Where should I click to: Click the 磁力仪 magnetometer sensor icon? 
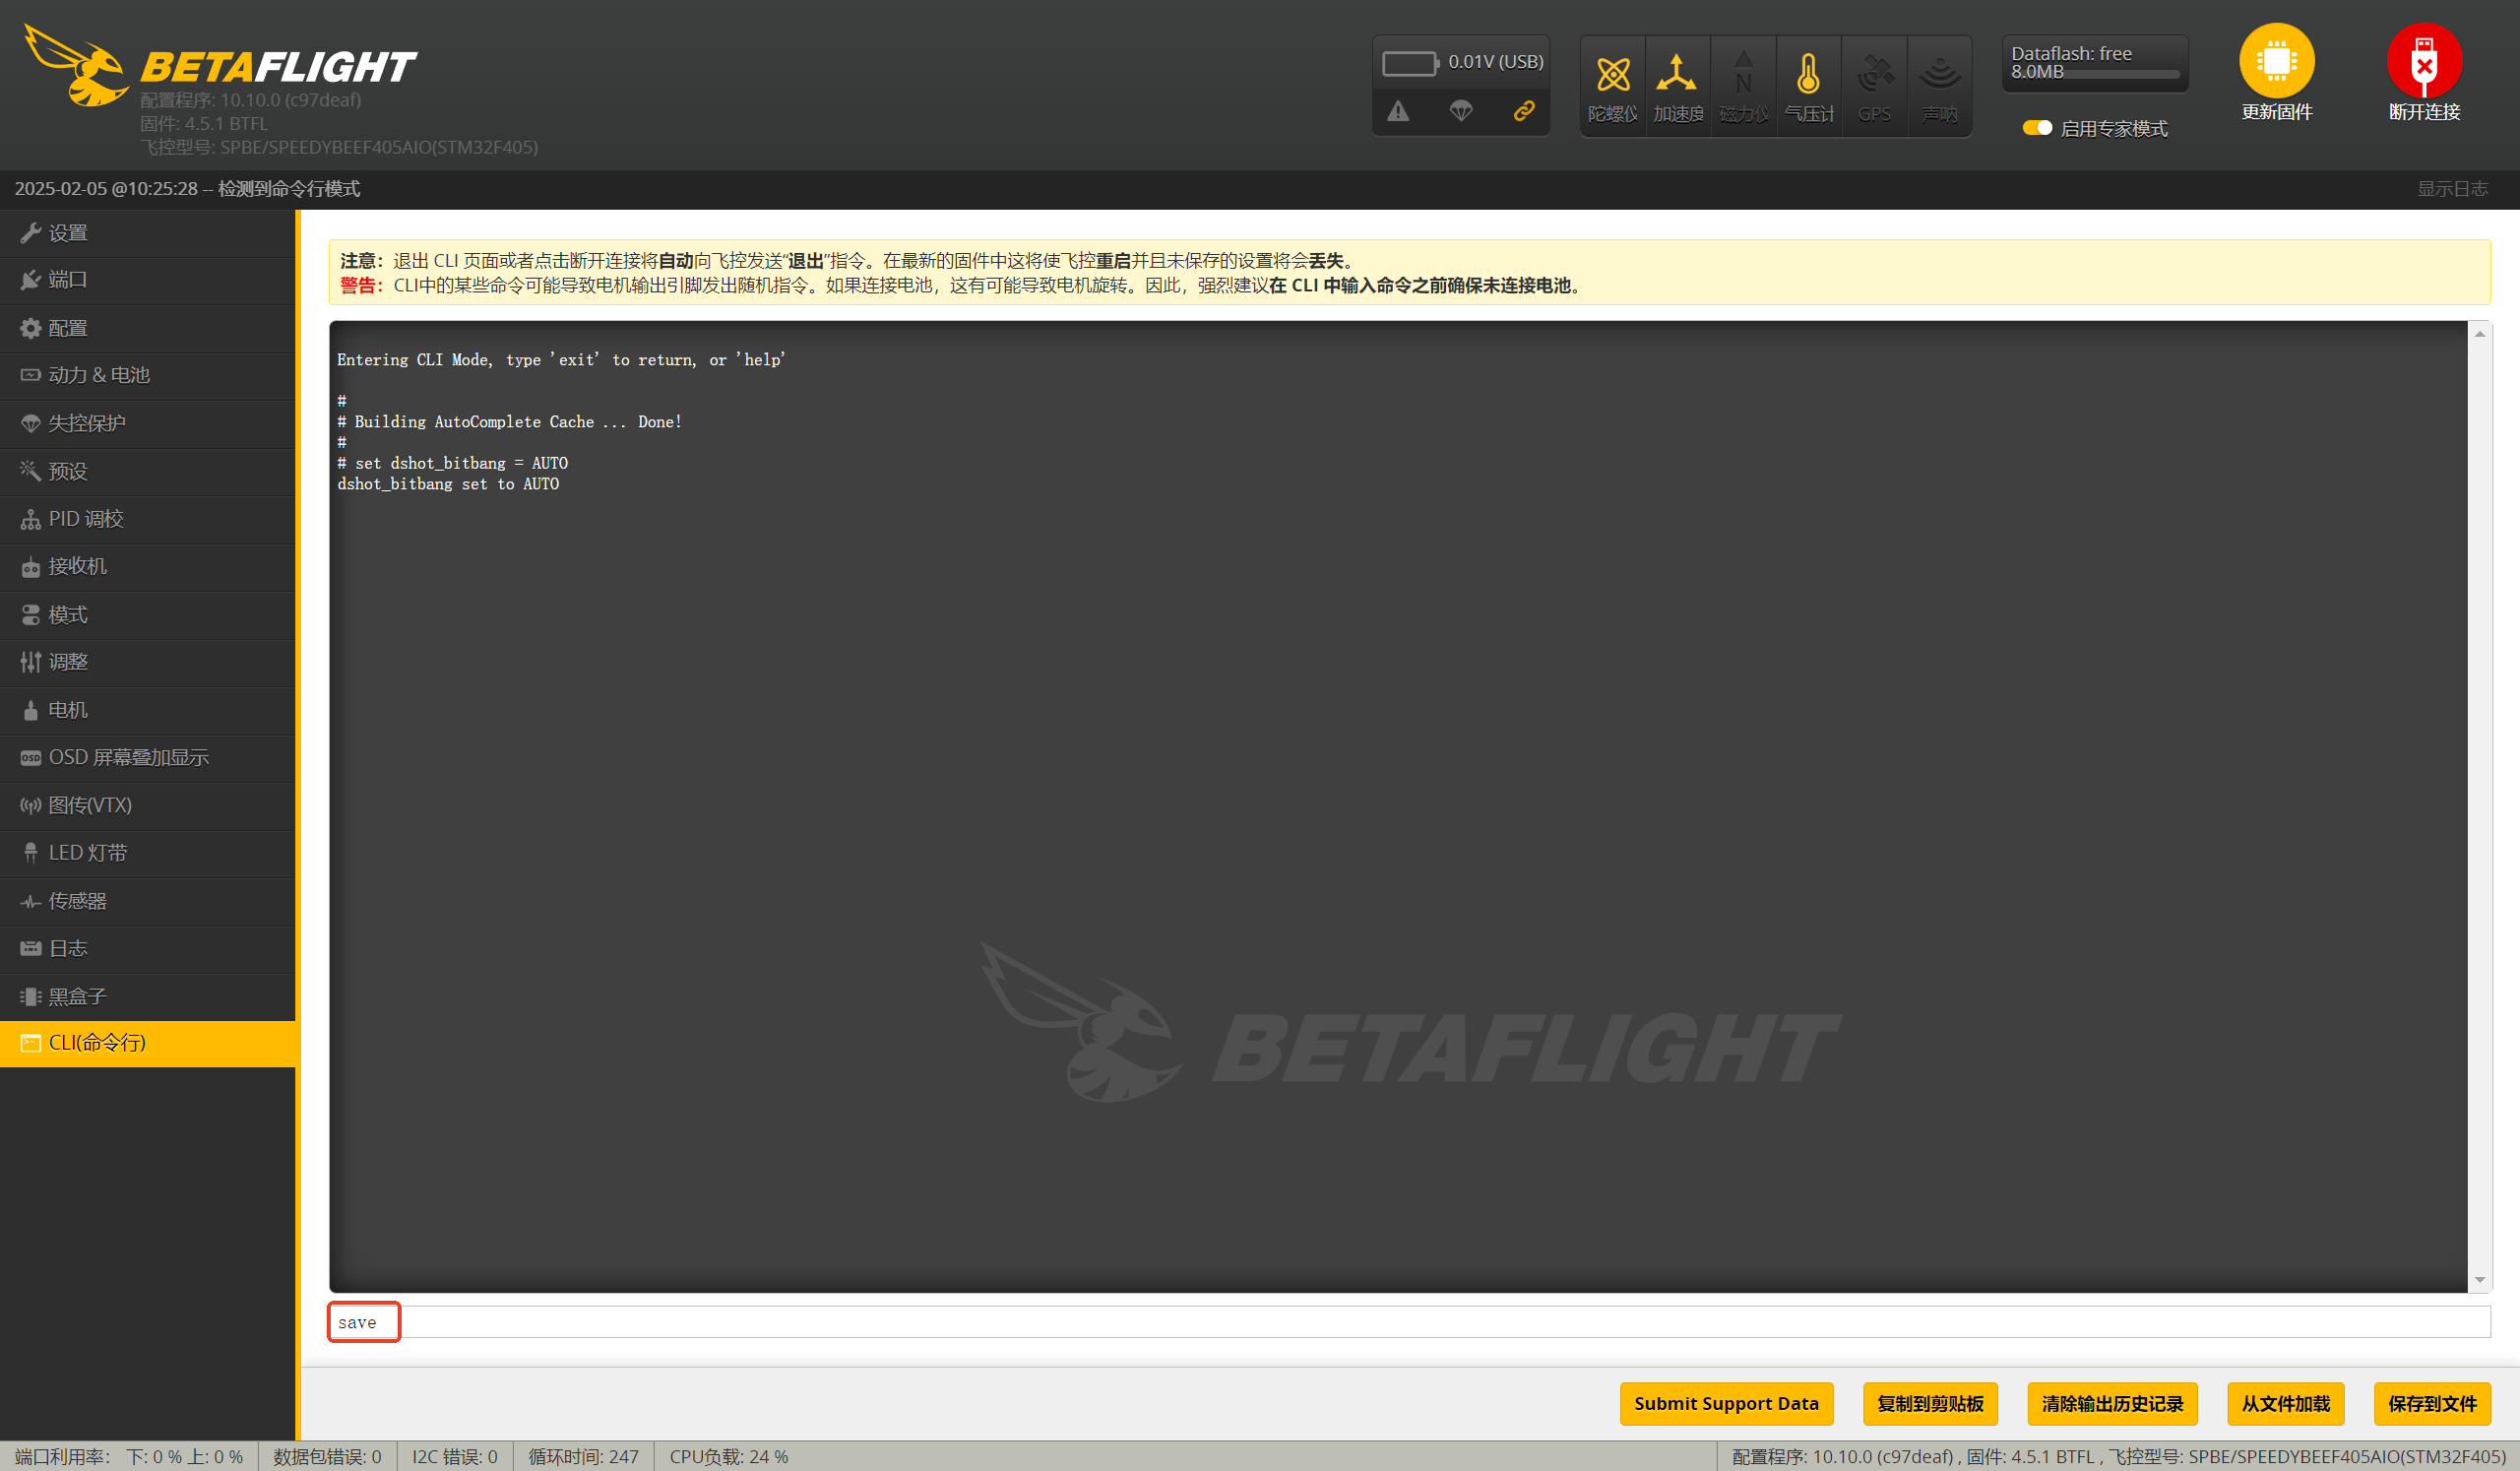(1743, 87)
